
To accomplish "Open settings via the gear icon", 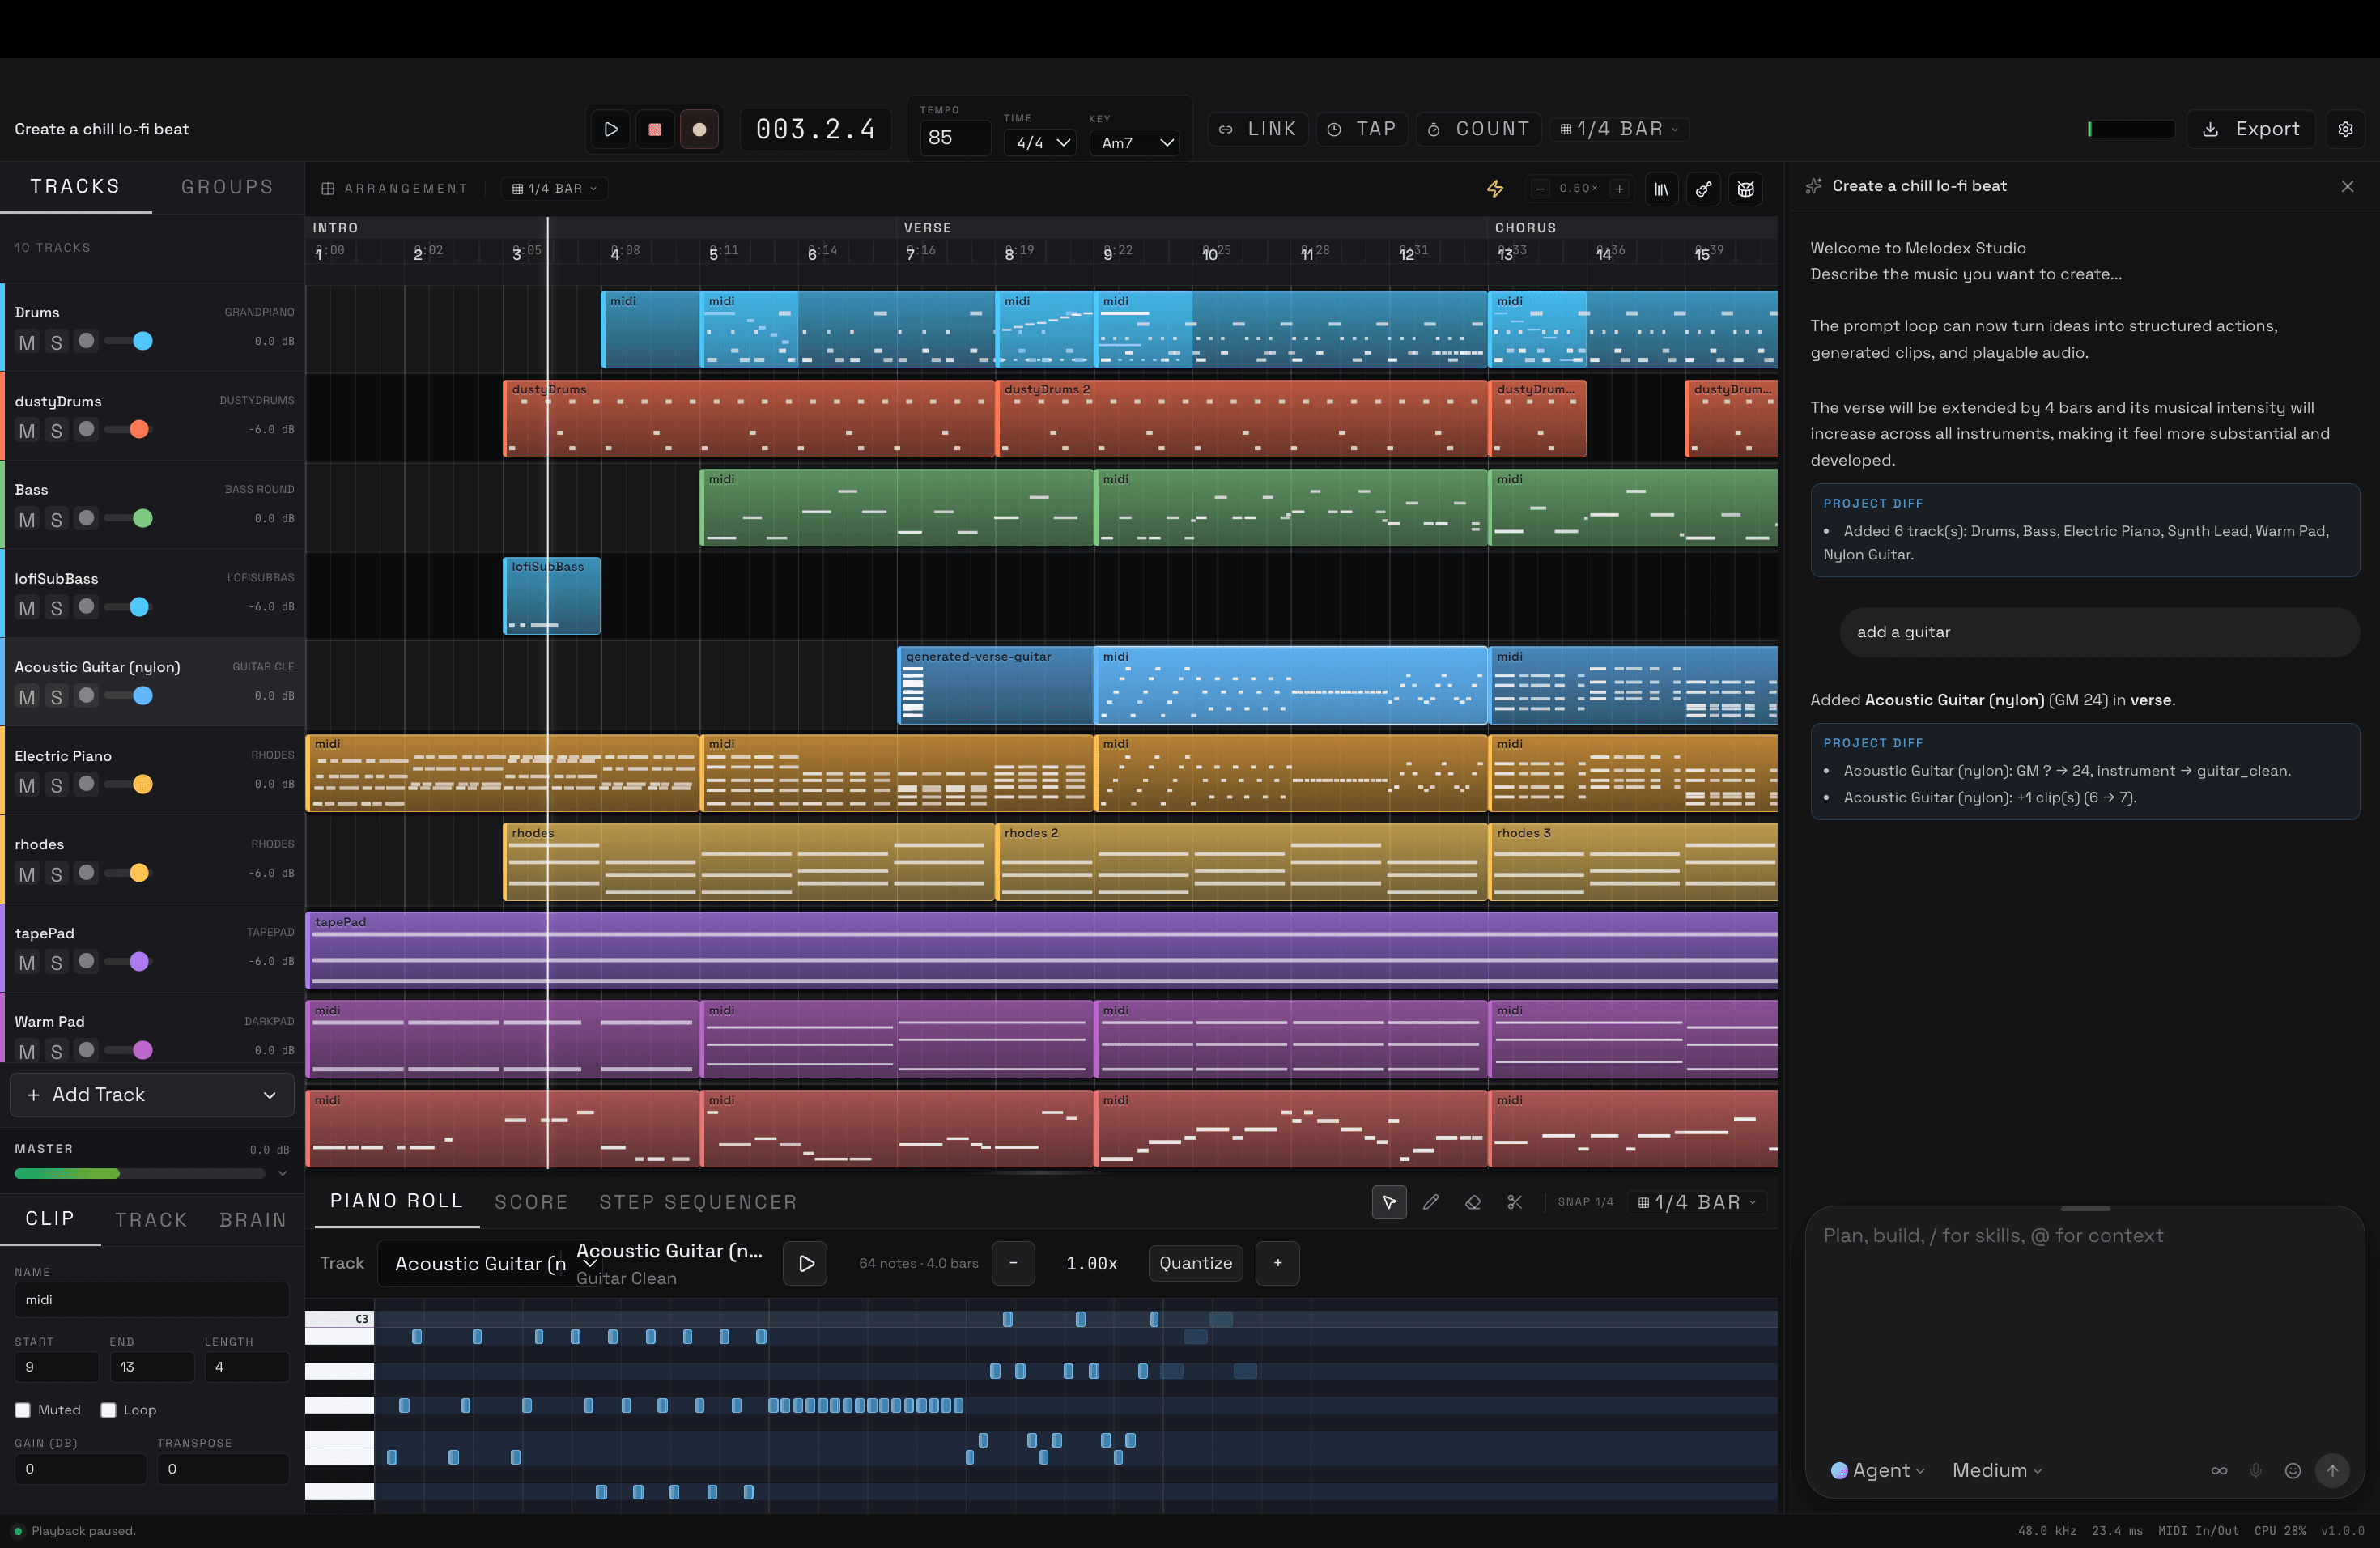I will click(2346, 129).
